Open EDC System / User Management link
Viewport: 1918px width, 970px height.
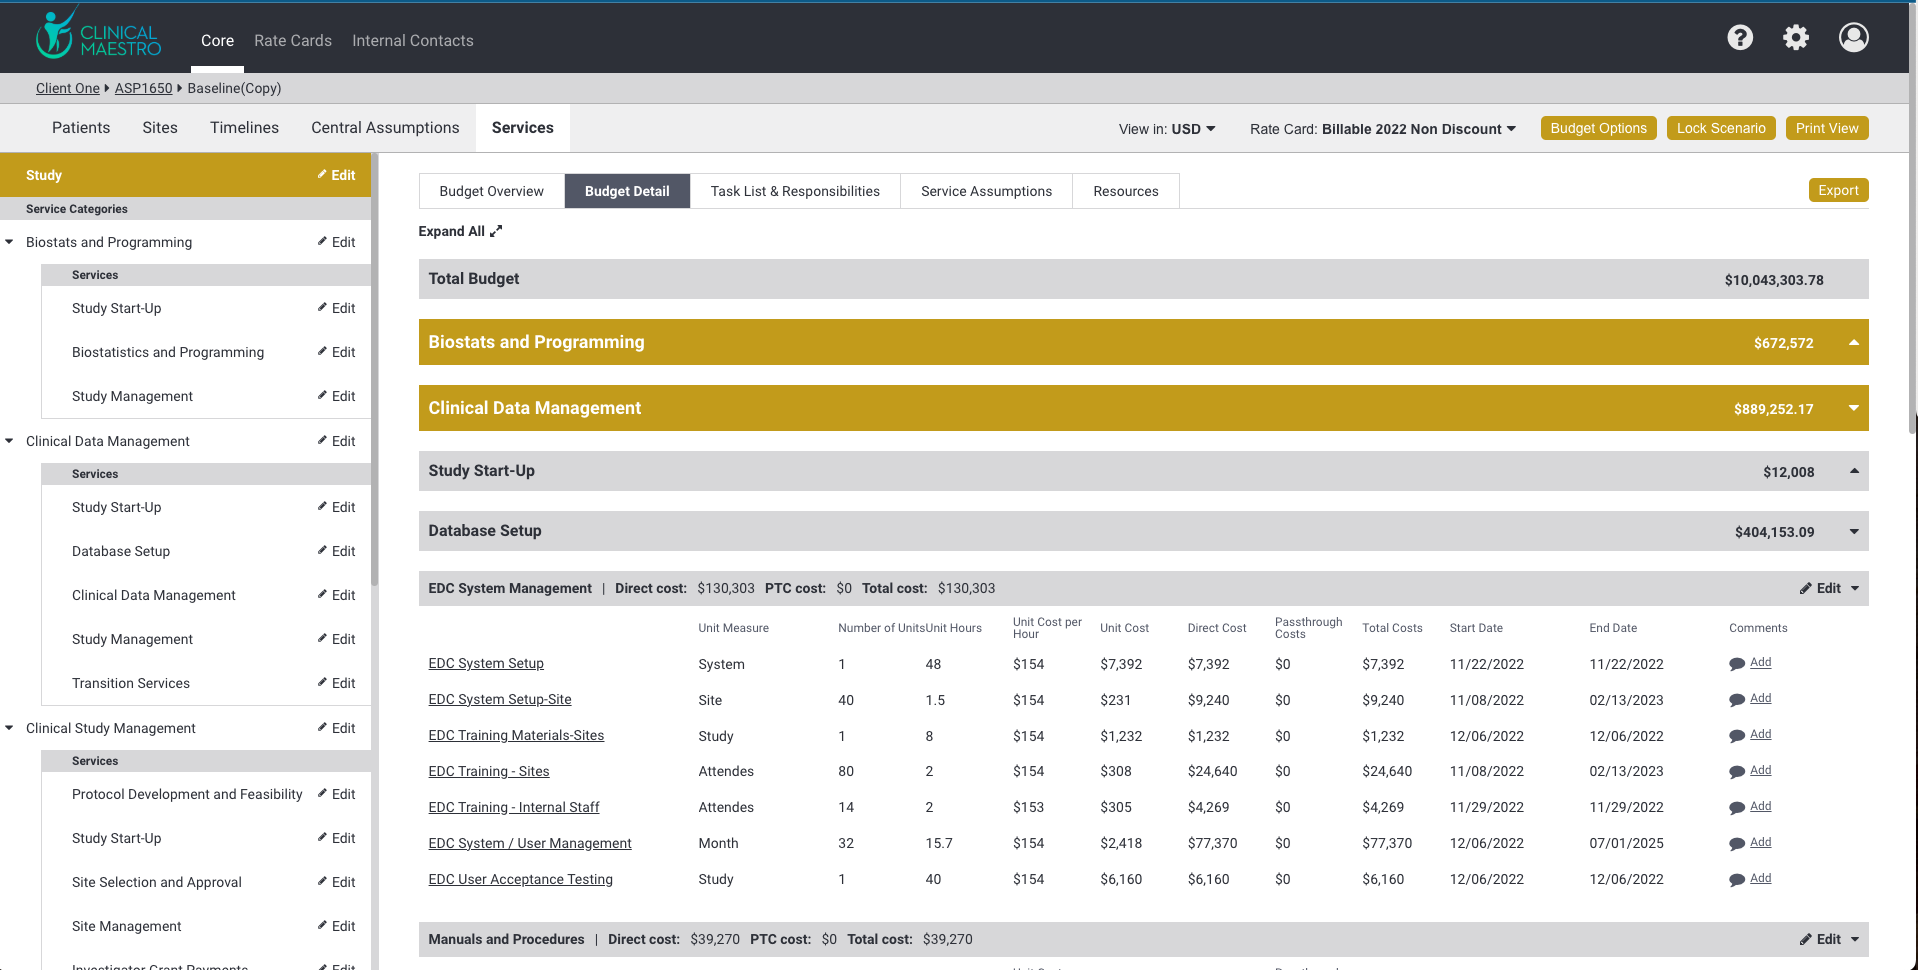529,843
